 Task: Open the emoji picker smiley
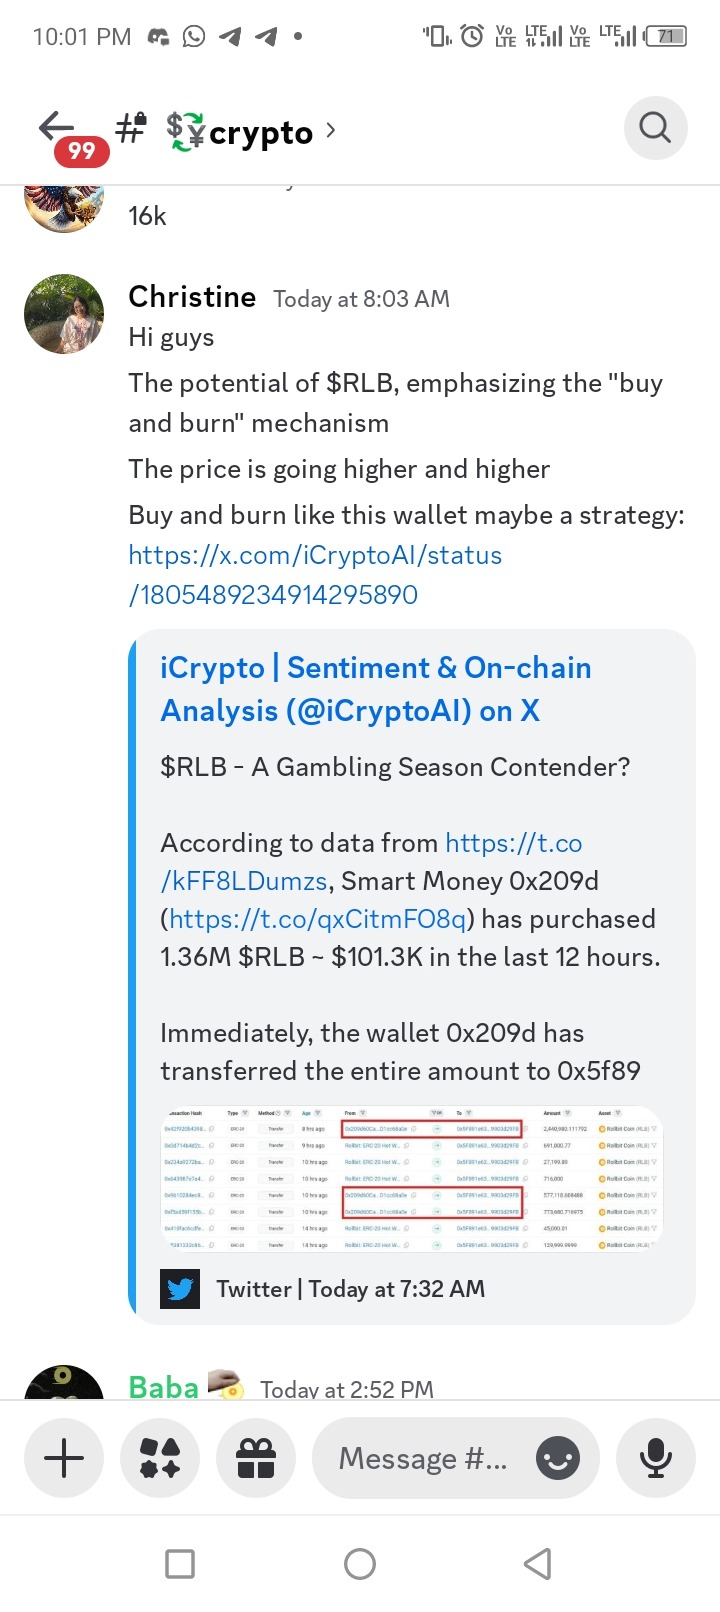coord(557,1458)
